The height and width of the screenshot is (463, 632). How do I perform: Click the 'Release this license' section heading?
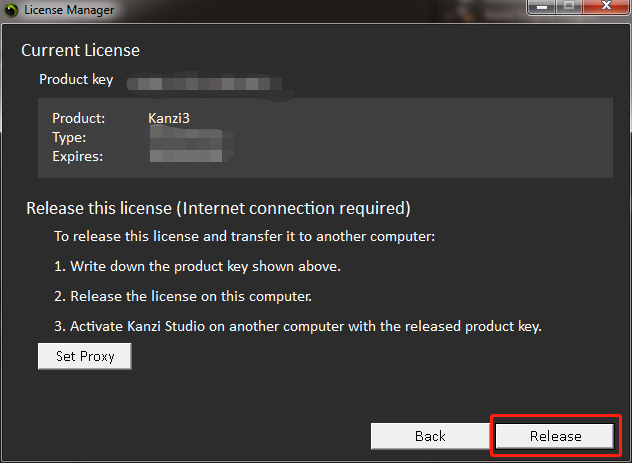[218, 209]
